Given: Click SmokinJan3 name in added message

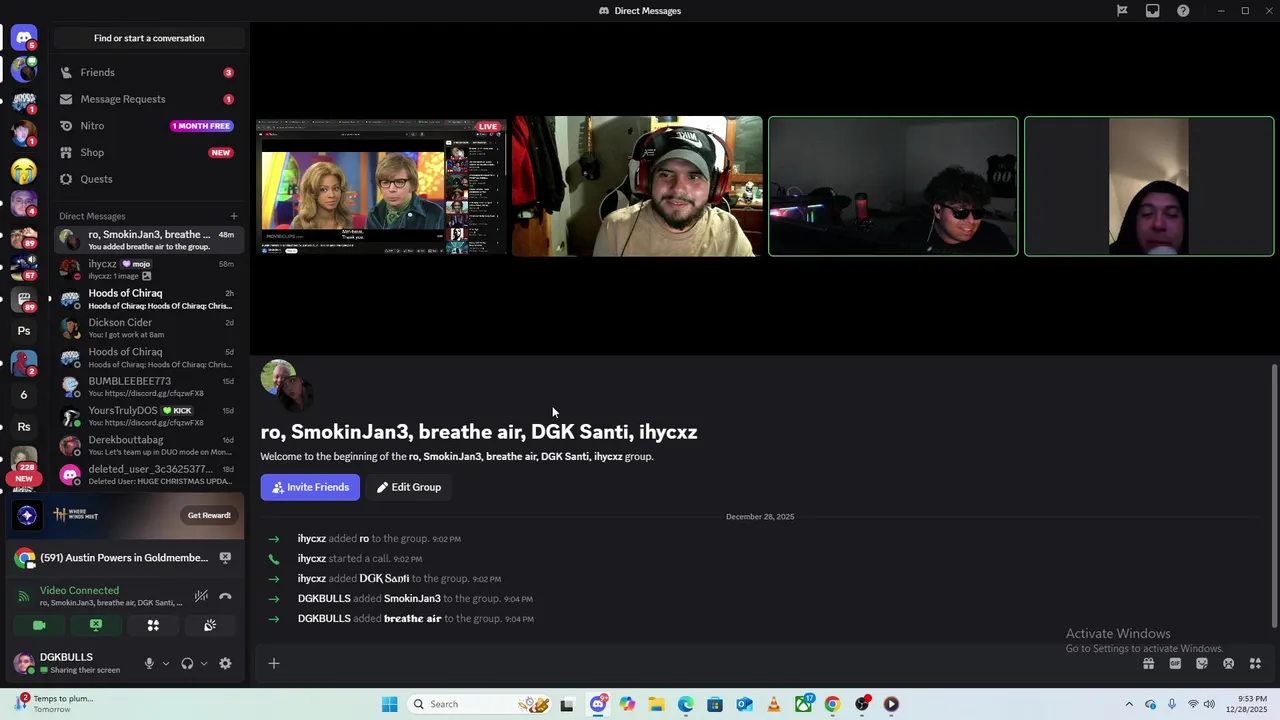Looking at the screenshot, I should [412, 598].
